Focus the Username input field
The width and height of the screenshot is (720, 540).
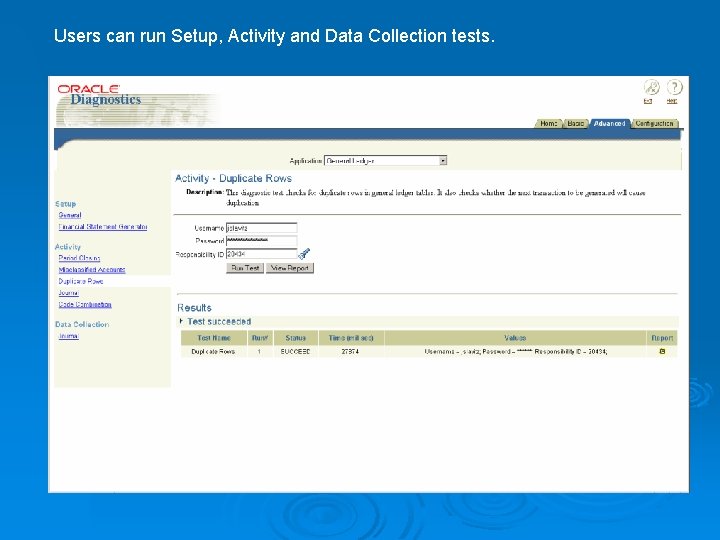(x=261, y=228)
